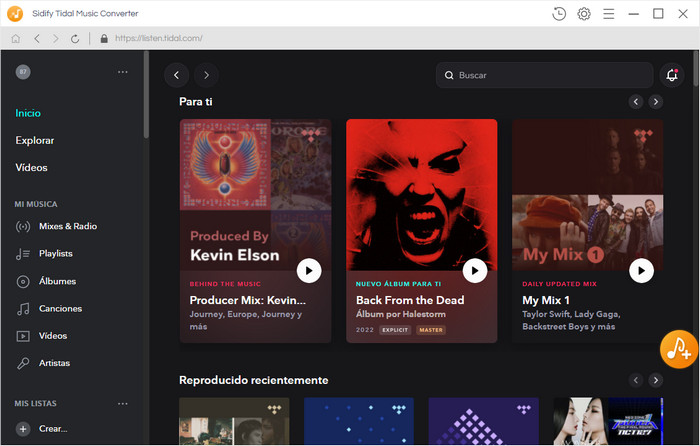Open Sidify settings gear icon
Image resolution: width=700 pixels, height=446 pixels.
pyautogui.click(x=584, y=14)
